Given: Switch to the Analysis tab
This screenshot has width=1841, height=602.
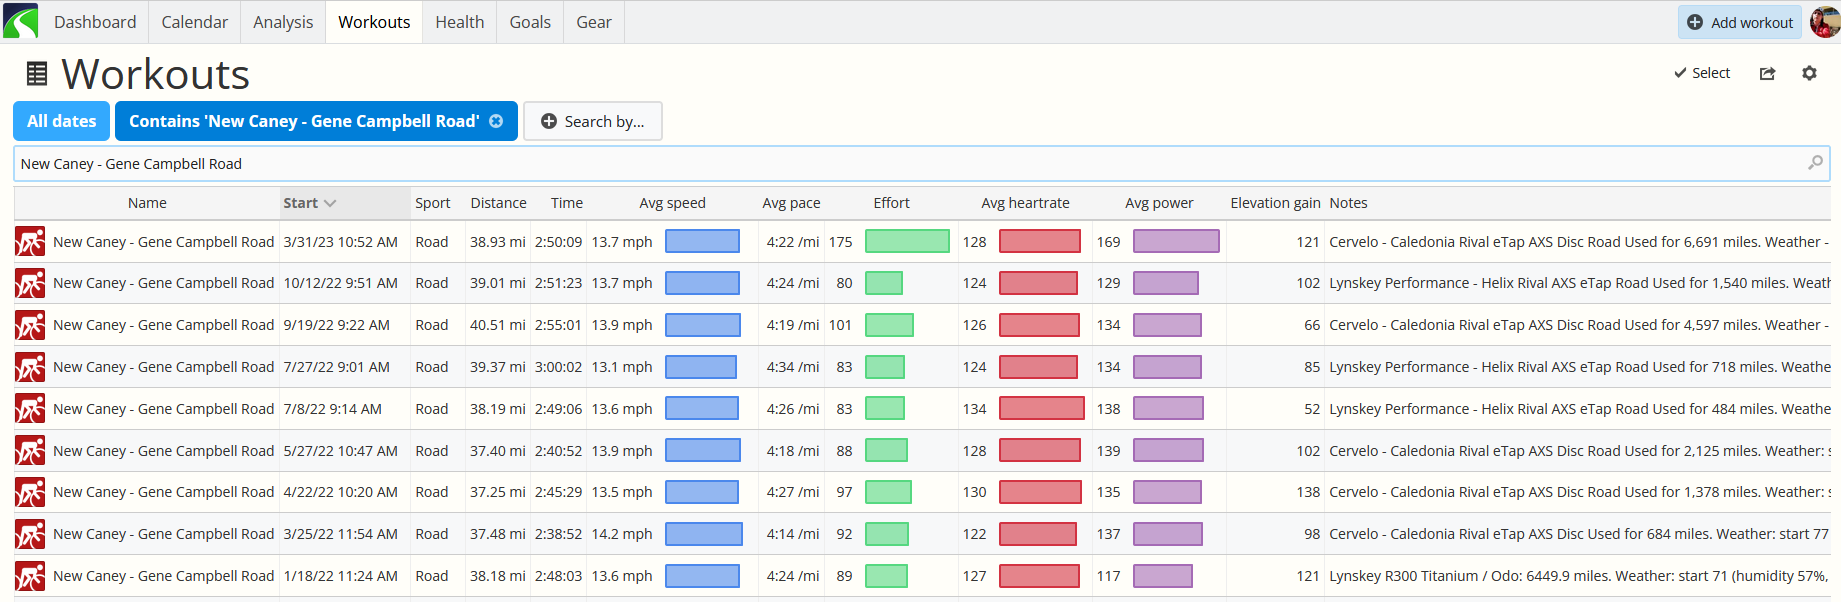Looking at the screenshot, I should coord(282,22).
